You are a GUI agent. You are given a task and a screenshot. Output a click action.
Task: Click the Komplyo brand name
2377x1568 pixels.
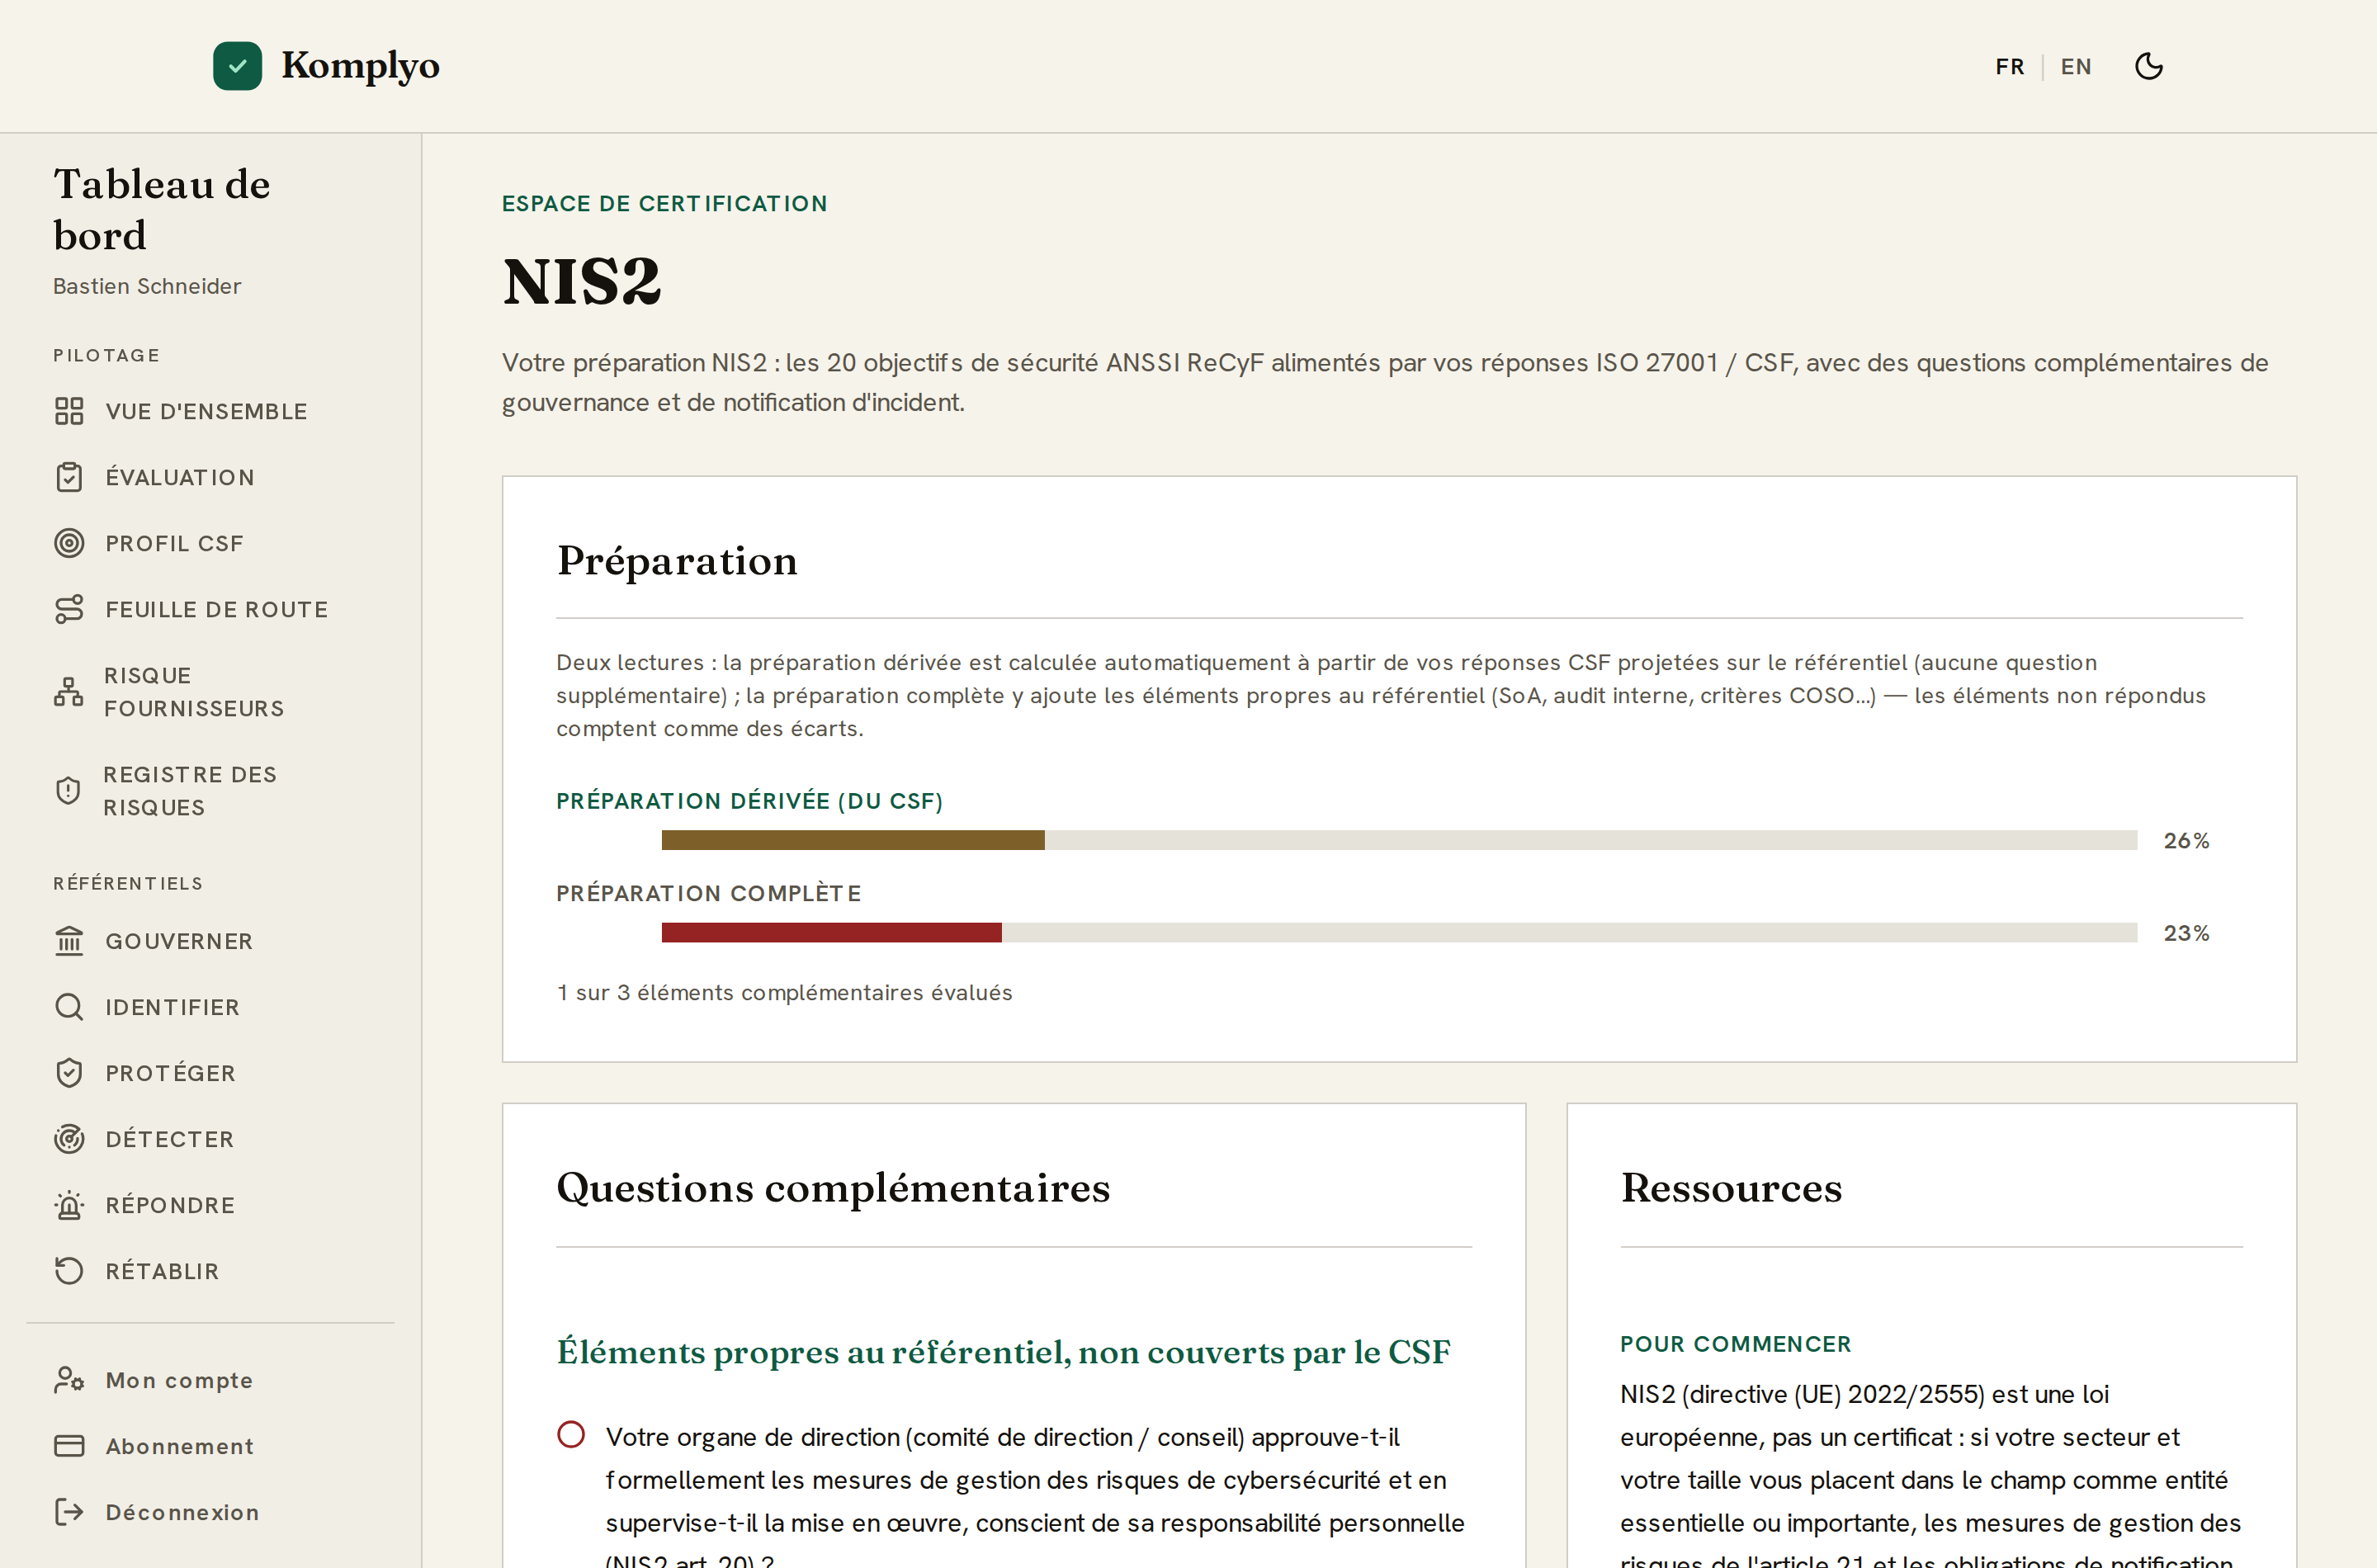pos(360,66)
